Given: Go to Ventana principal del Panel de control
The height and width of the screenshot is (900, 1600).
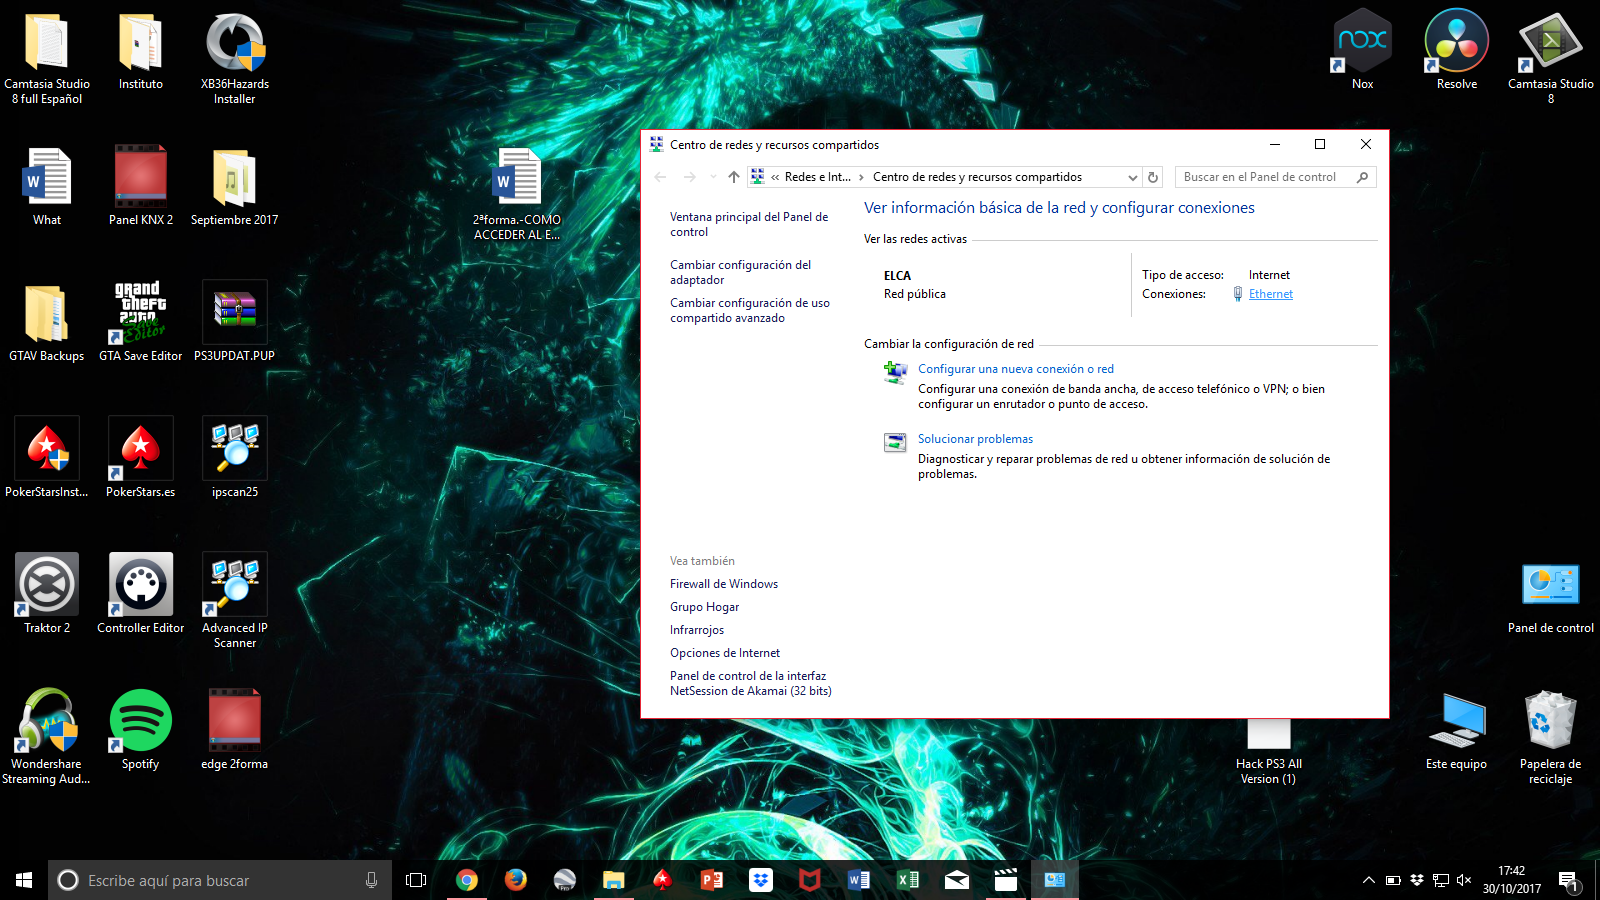Looking at the screenshot, I should (x=749, y=224).
